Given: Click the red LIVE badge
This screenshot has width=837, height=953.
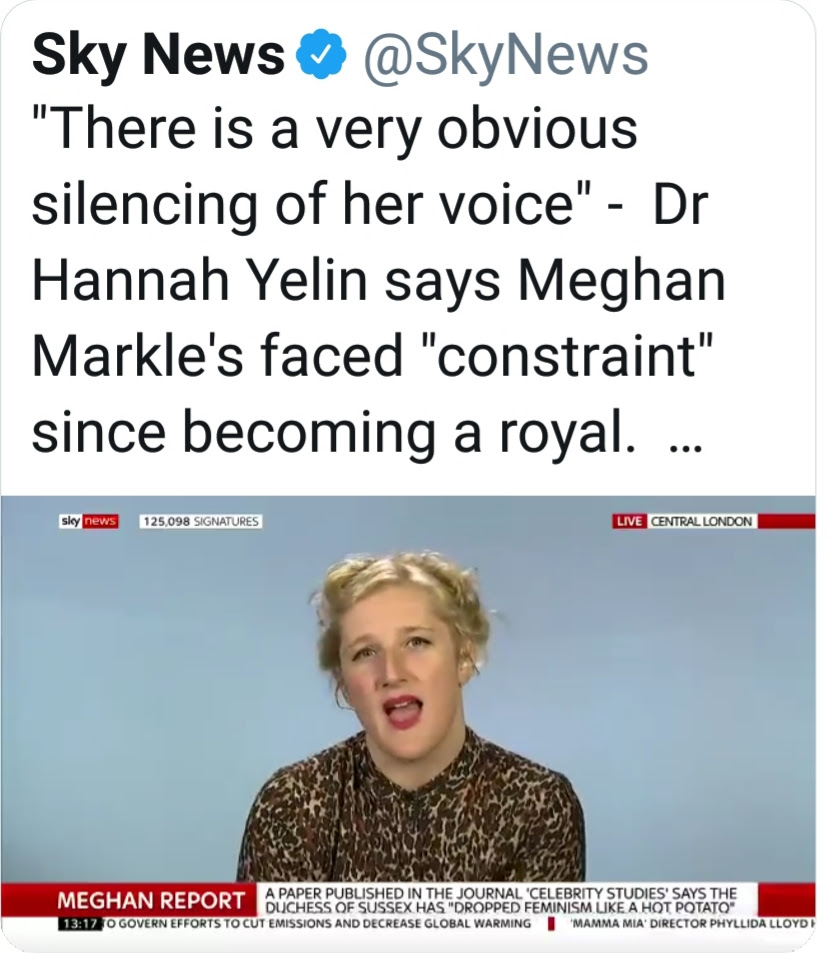Looking at the screenshot, I should click(x=629, y=521).
